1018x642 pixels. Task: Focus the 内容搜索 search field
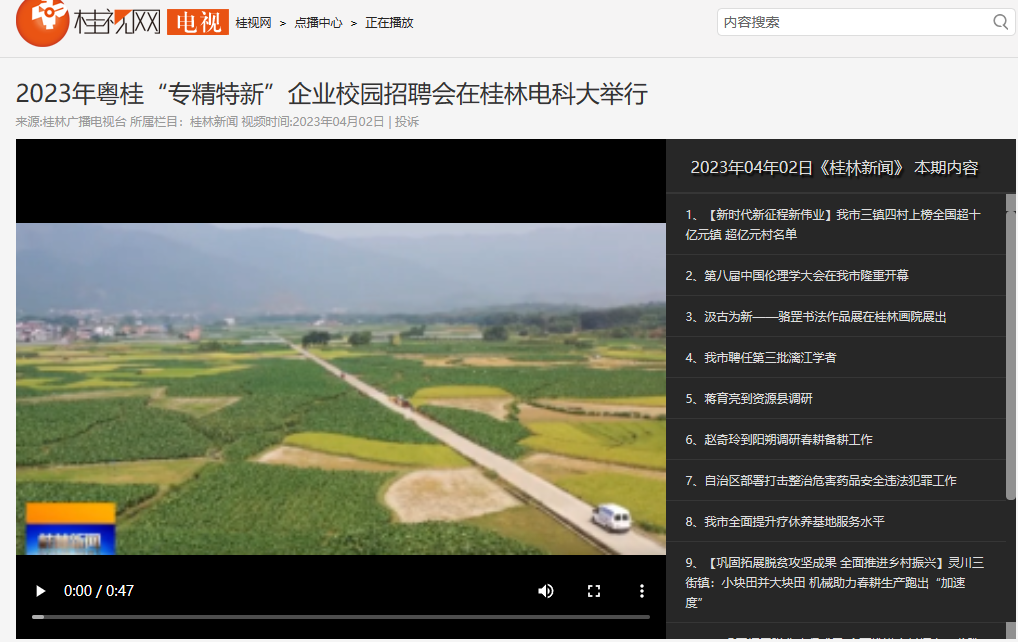pos(856,22)
